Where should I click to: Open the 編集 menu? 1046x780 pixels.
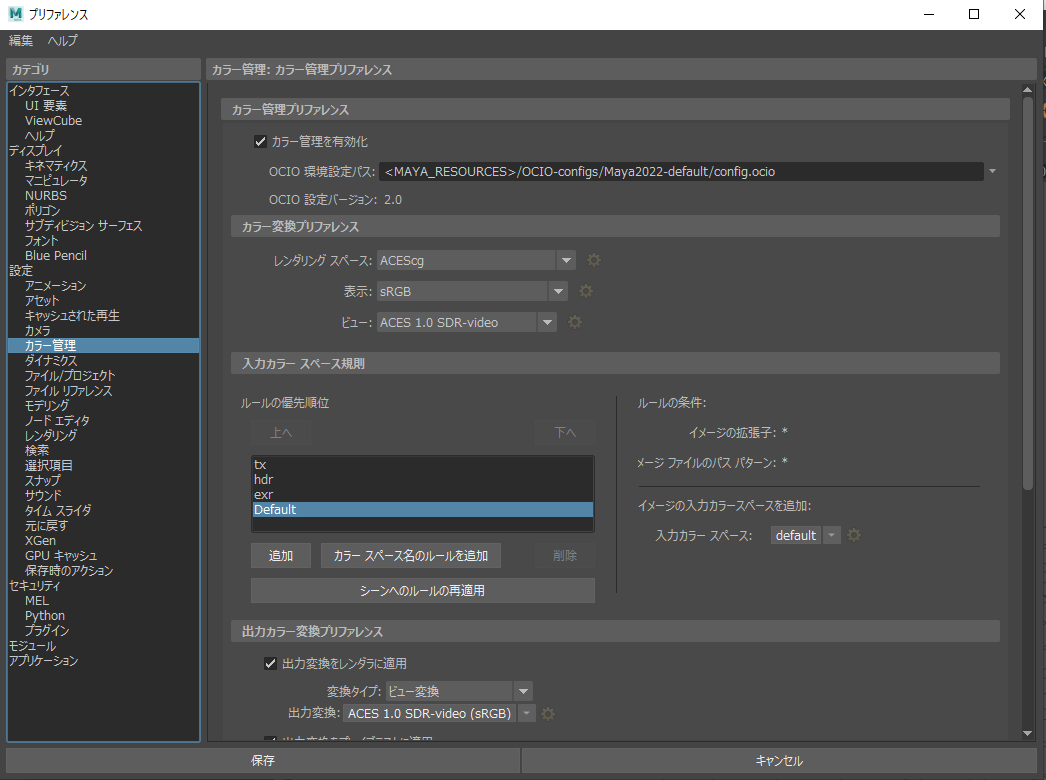point(21,41)
